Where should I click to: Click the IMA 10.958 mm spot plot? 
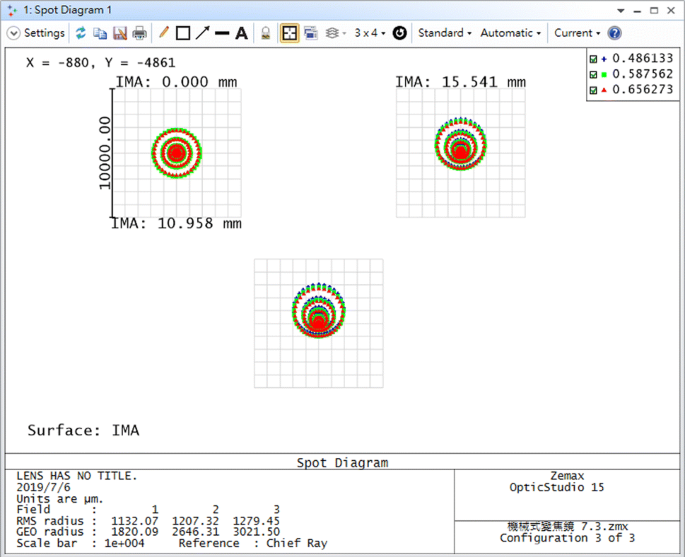coord(318,323)
